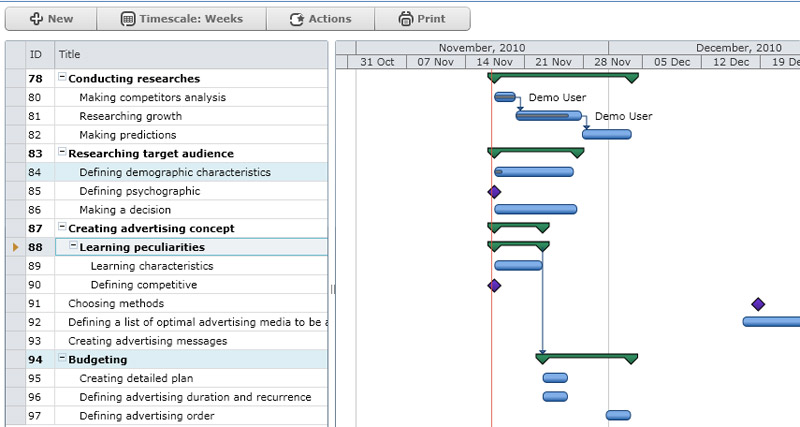
Task: Open the Timescale: Weeks calendar icon
Action: [x=128, y=19]
